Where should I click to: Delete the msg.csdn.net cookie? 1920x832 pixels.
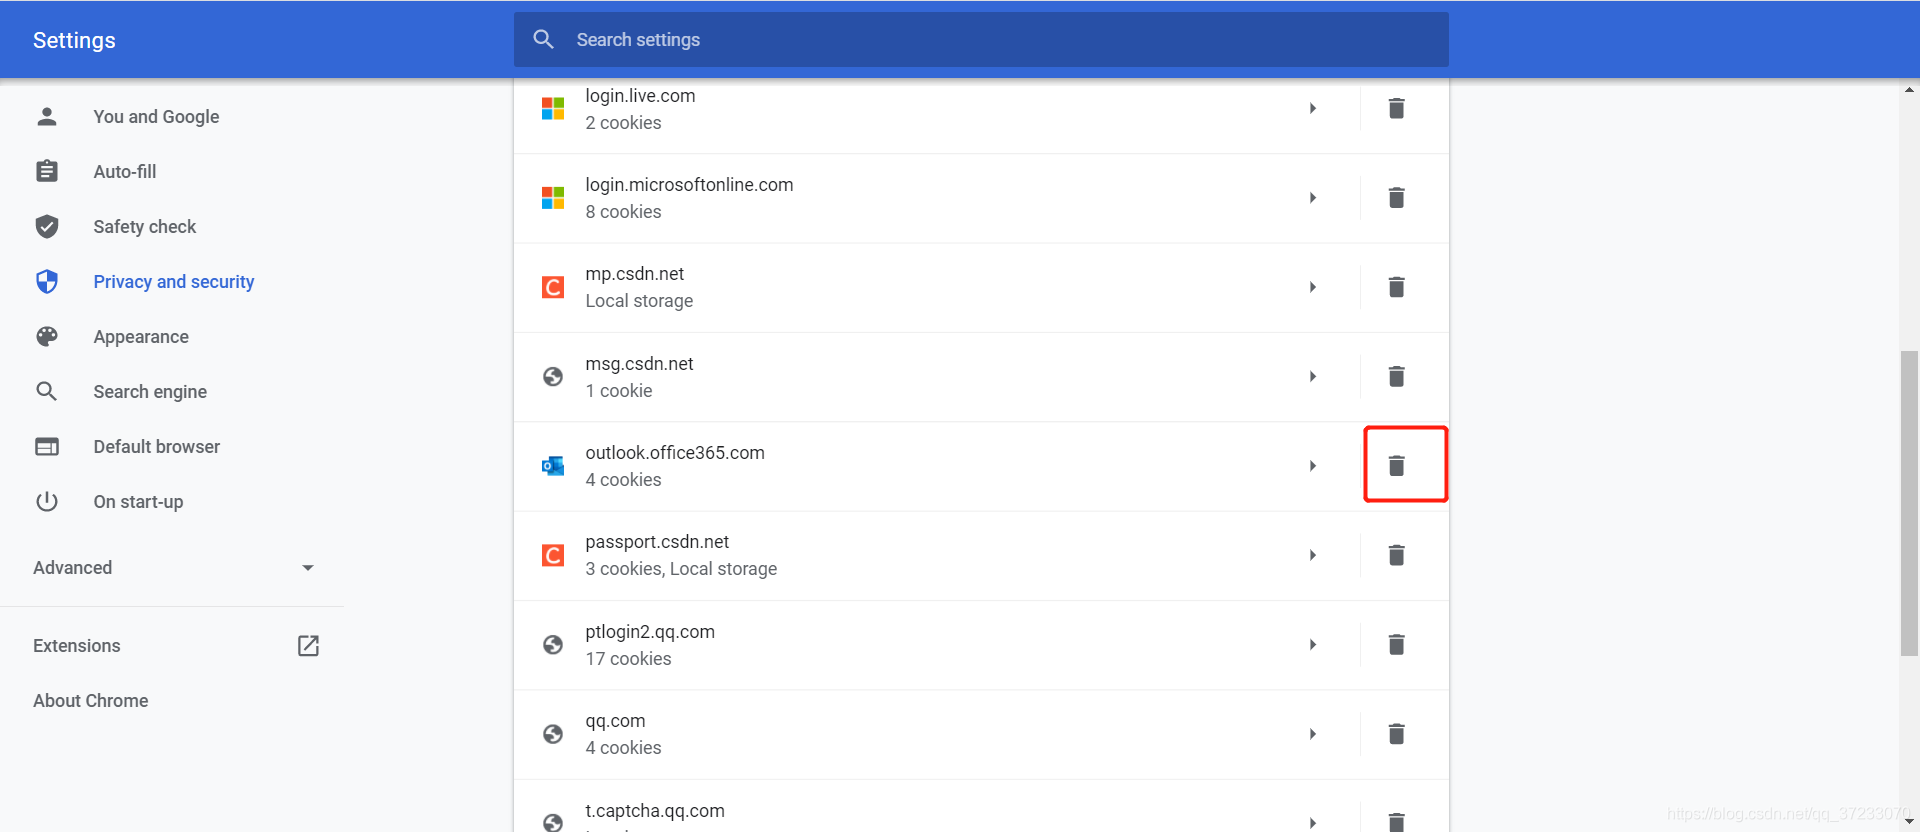tap(1396, 376)
